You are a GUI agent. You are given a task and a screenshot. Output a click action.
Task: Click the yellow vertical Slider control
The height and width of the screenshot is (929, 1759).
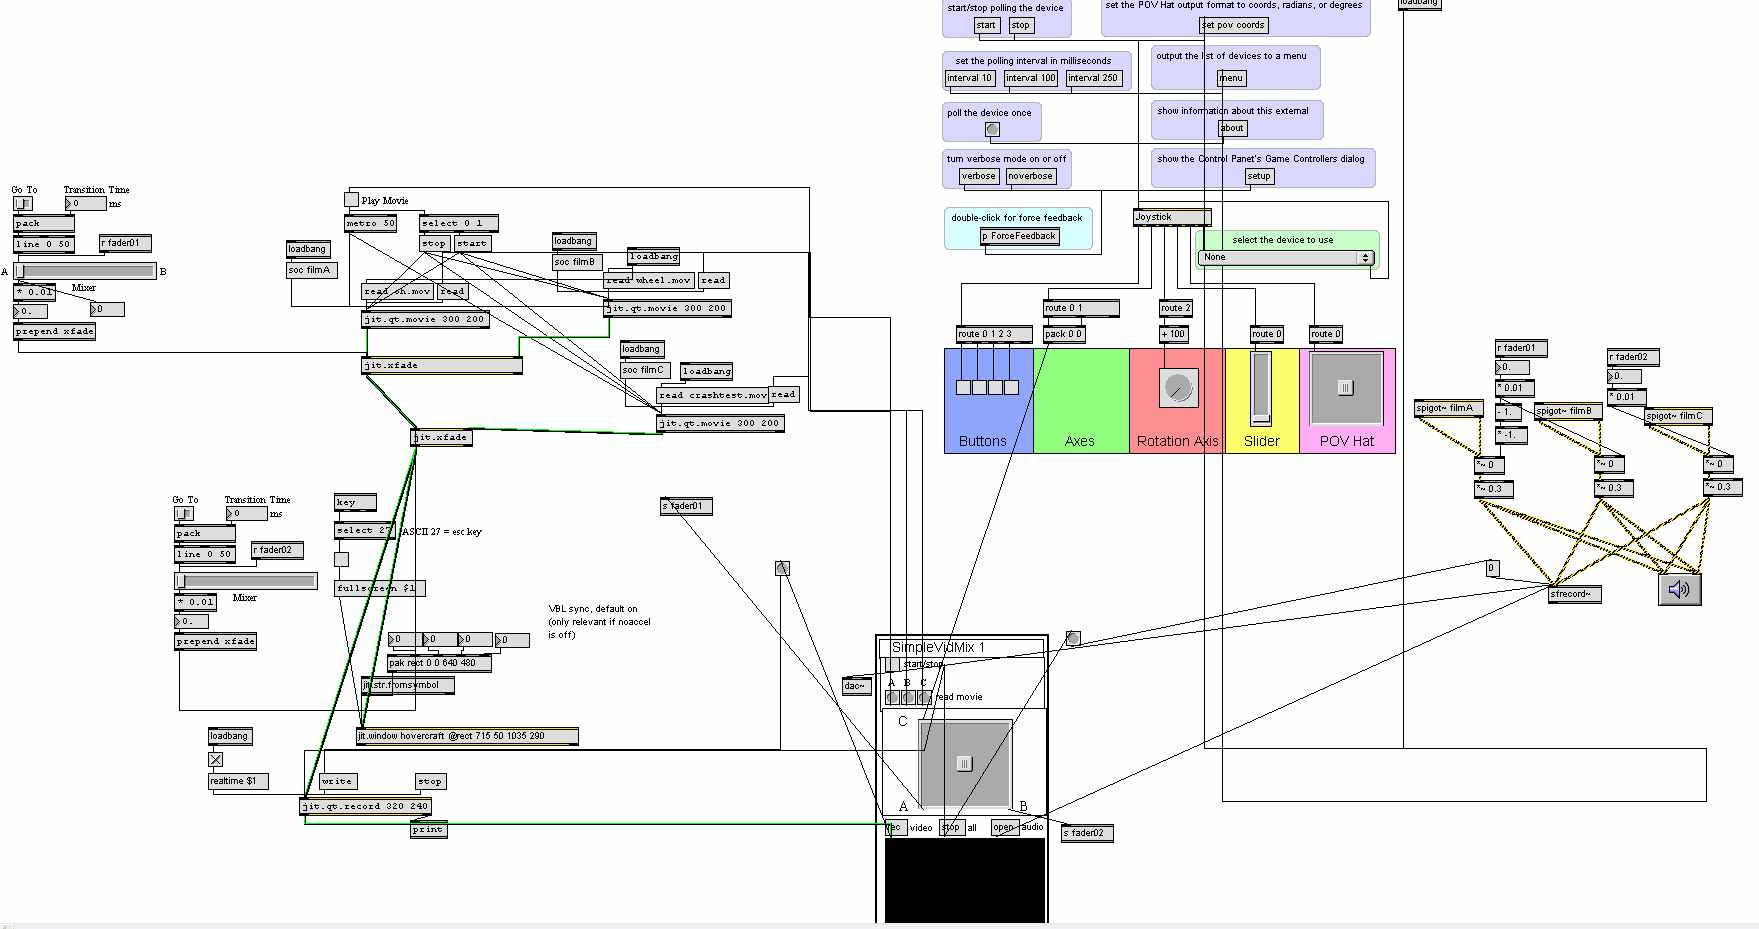tap(1261, 388)
